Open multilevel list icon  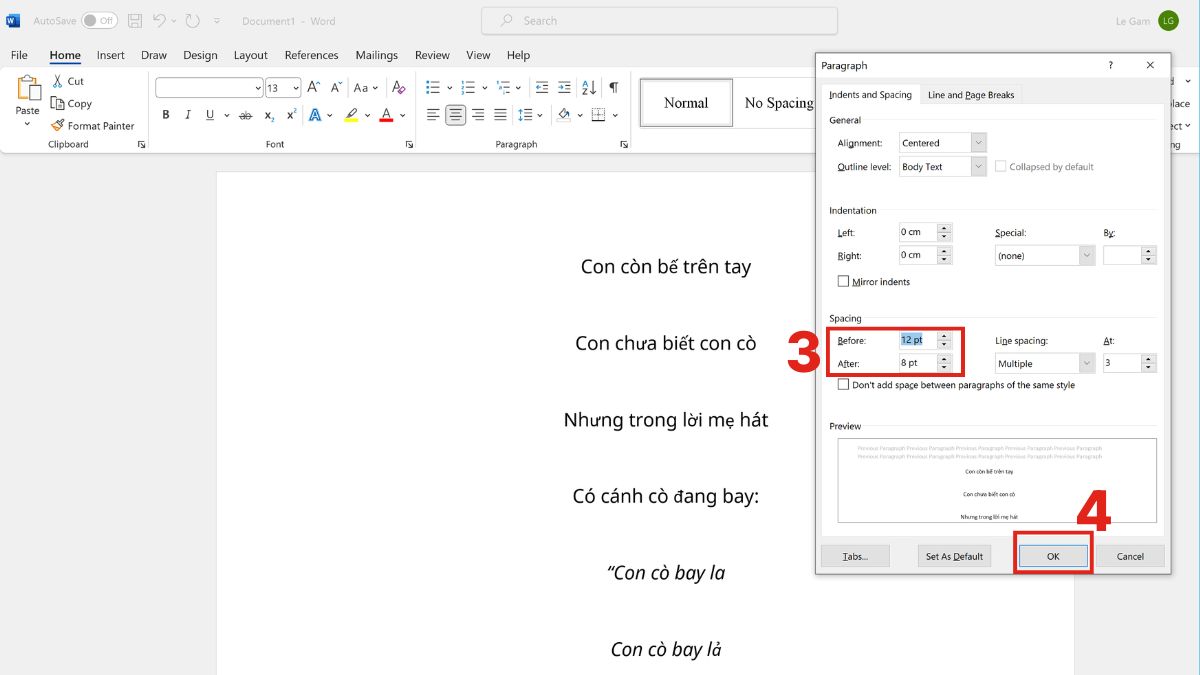(x=503, y=87)
